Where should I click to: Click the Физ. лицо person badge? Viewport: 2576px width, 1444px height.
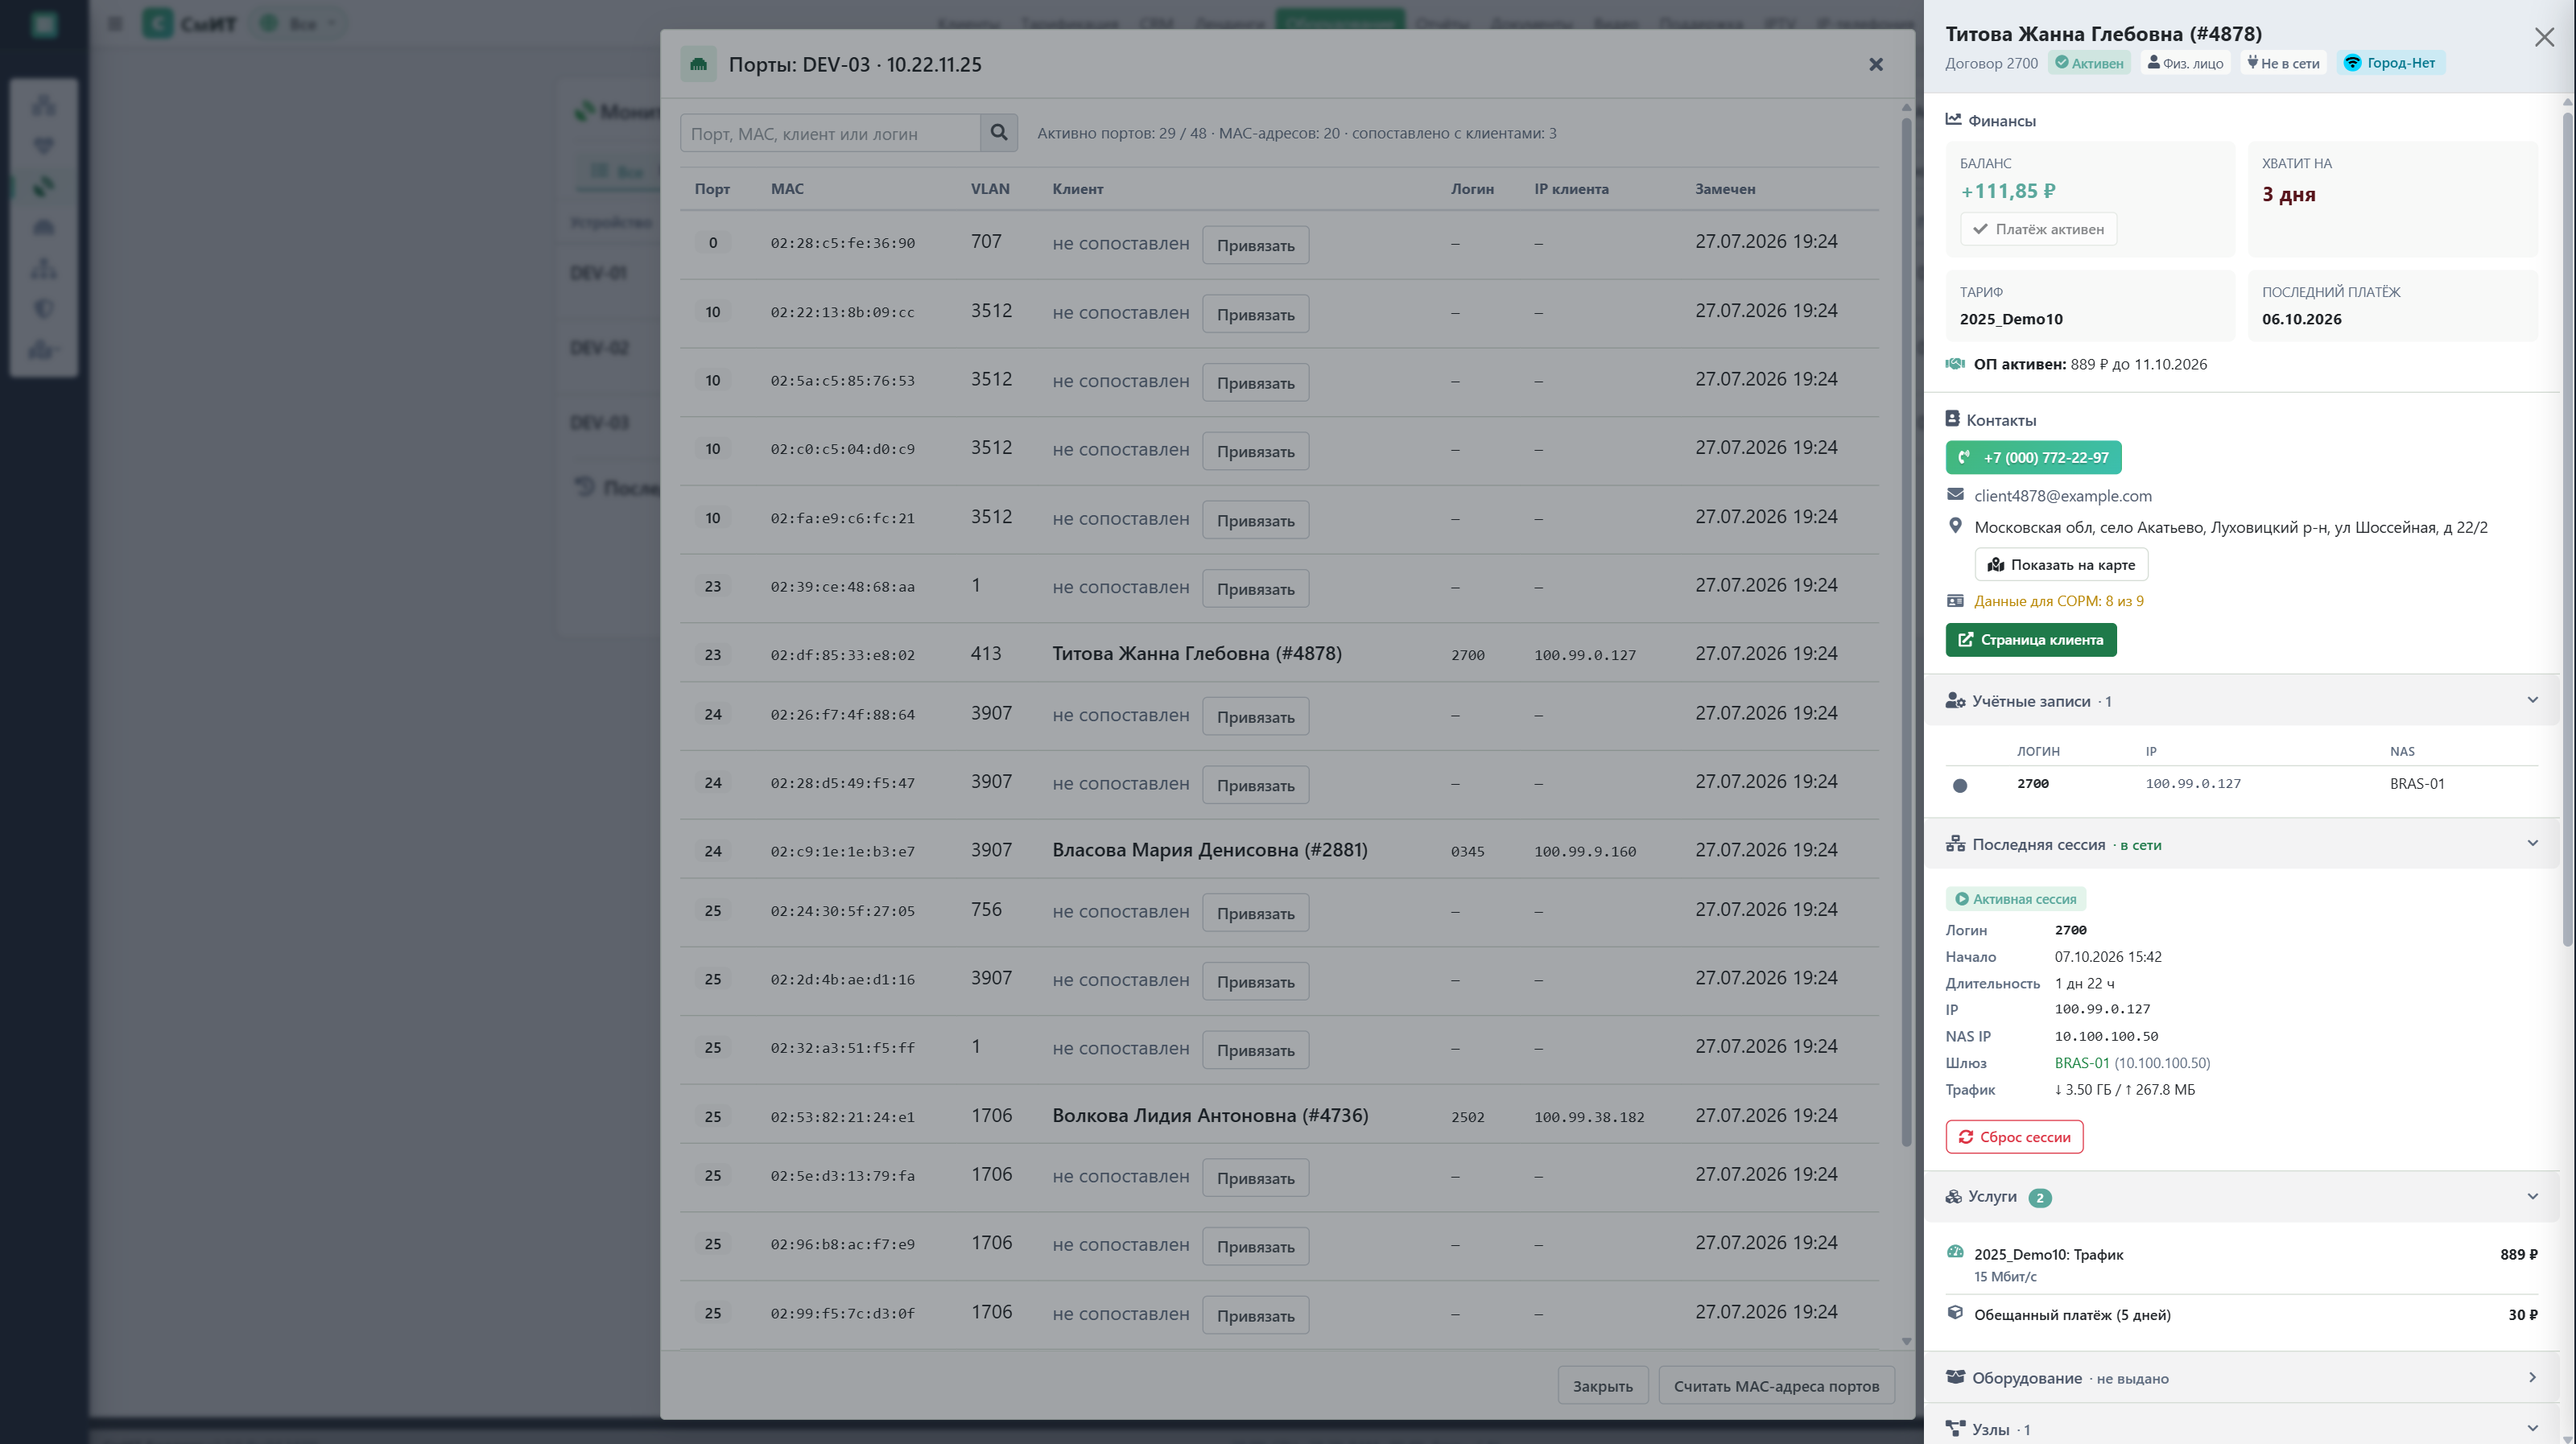pos(2185,63)
